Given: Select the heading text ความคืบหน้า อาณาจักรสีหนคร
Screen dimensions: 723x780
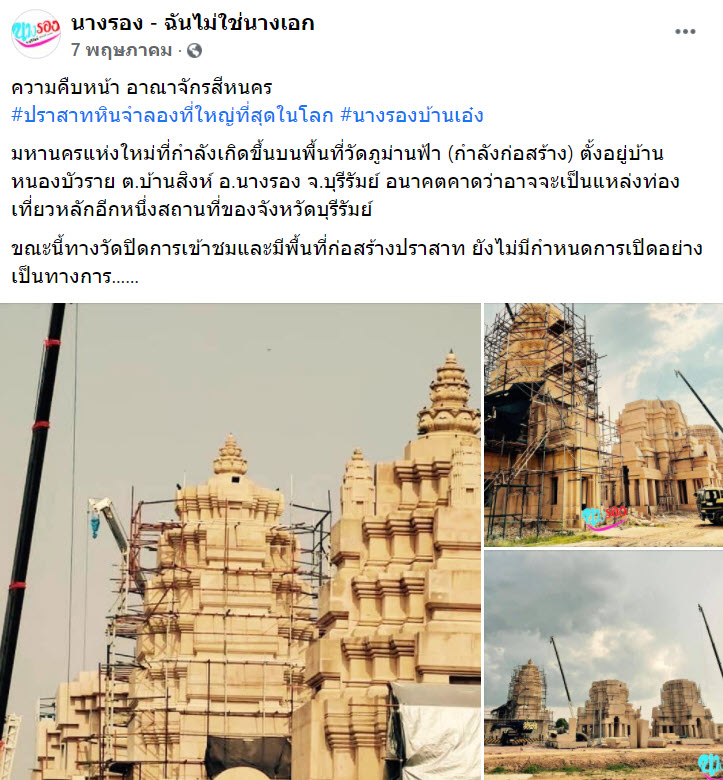Looking at the screenshot, I should click(x=141, y=88).
